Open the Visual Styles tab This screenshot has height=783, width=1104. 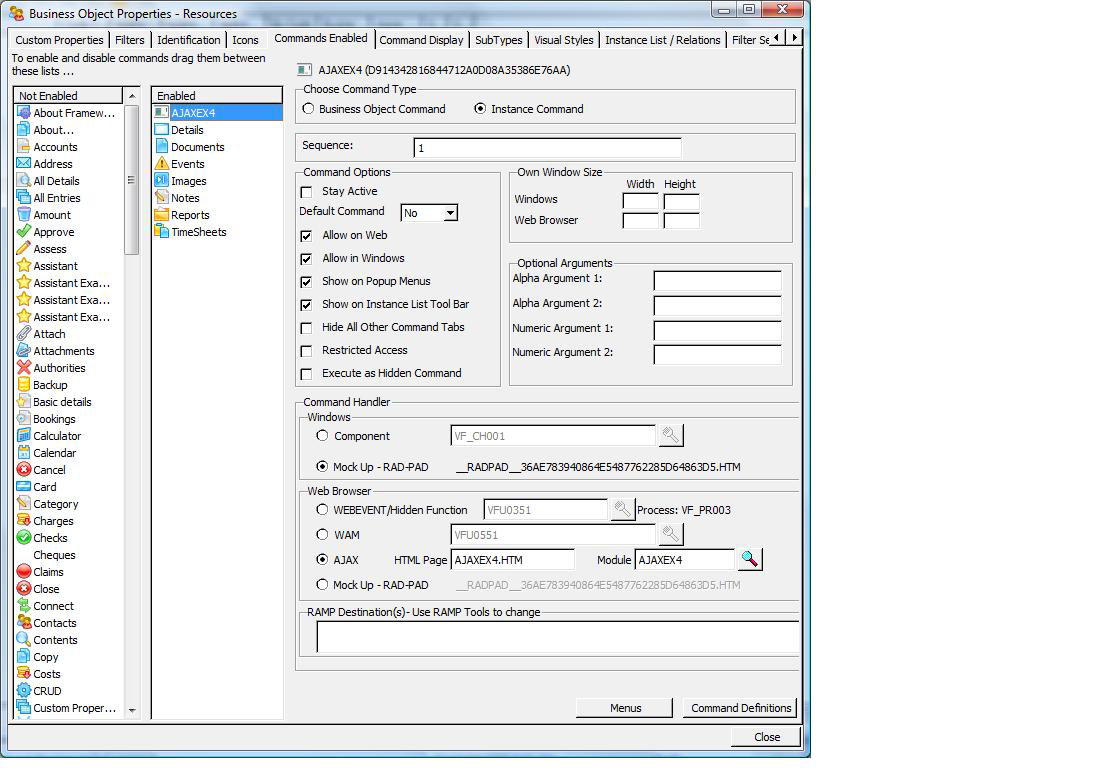(x=563, y=40)
